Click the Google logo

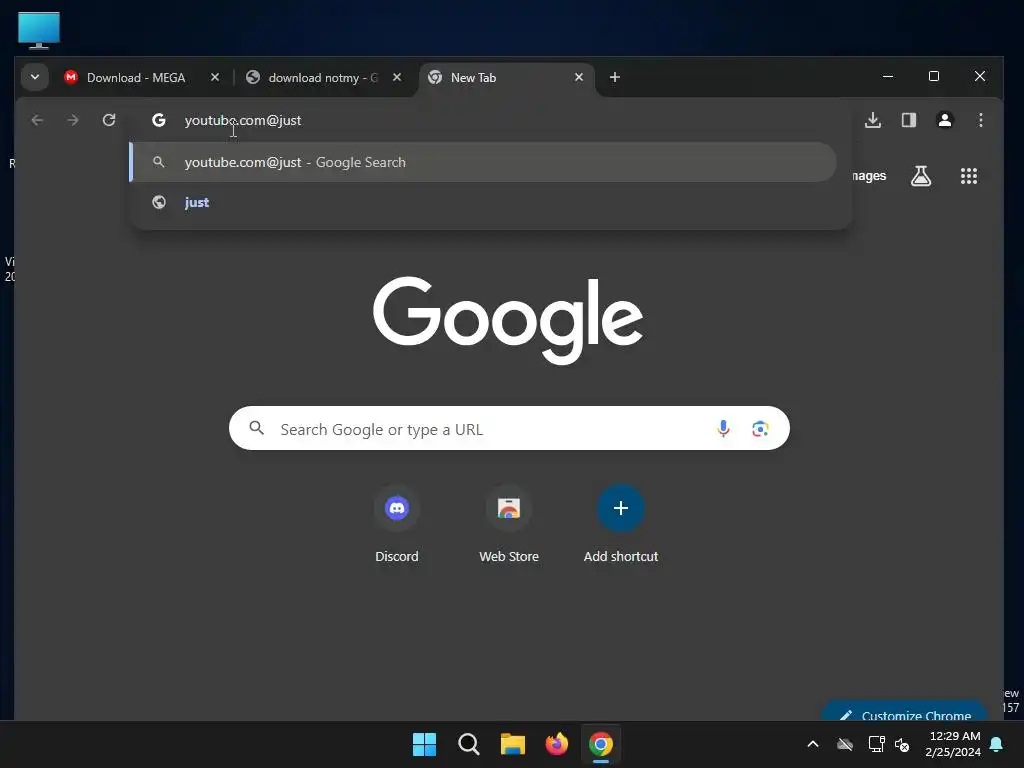click(508, 320)
